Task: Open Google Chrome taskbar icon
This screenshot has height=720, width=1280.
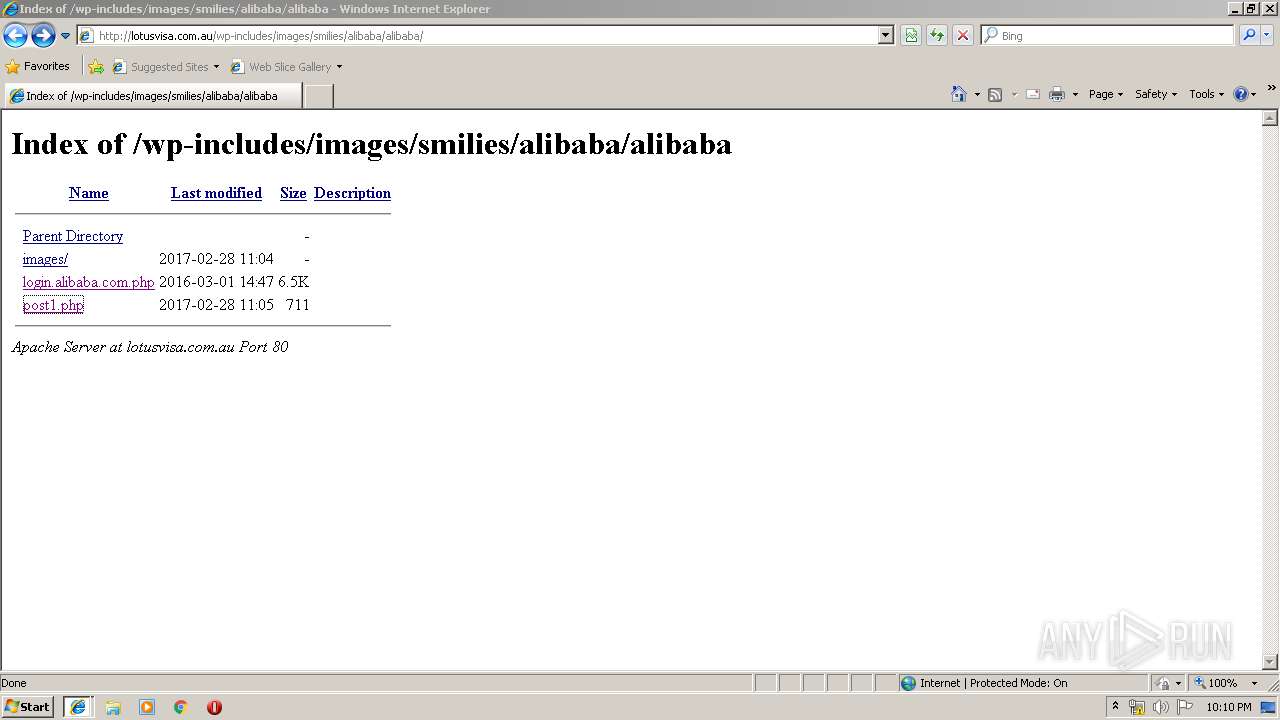Action: (x=181, y=707)
